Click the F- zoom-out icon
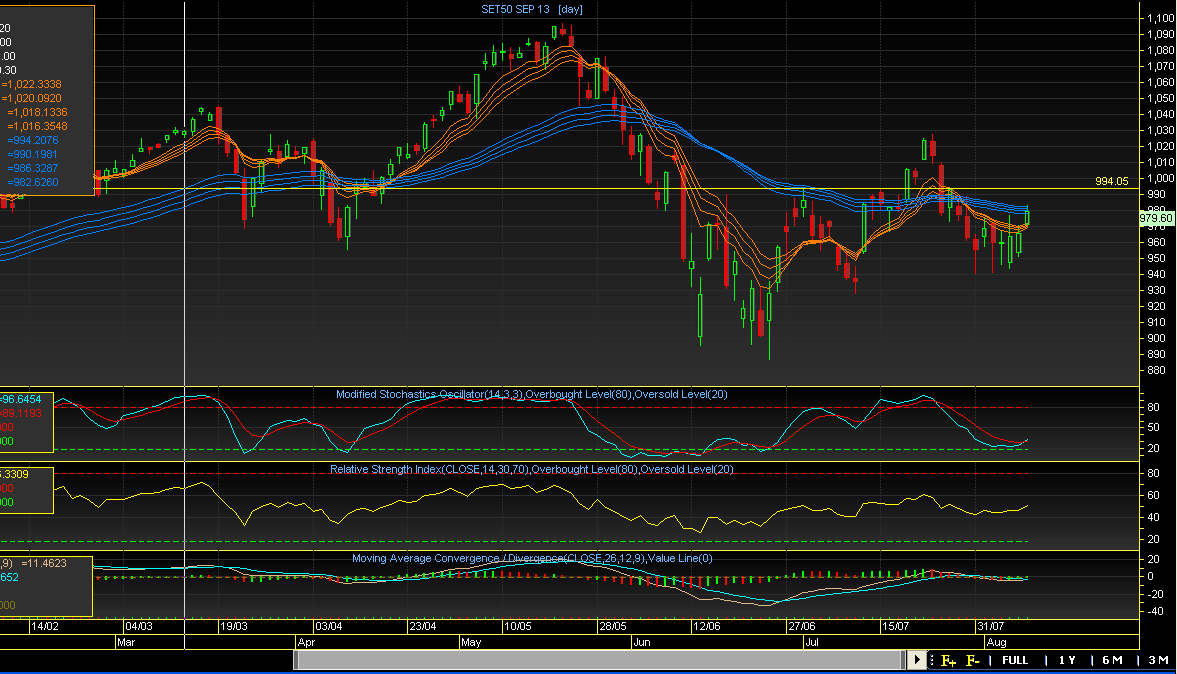The width and height of the screenshot is (1177, 674). click(973, 660)
